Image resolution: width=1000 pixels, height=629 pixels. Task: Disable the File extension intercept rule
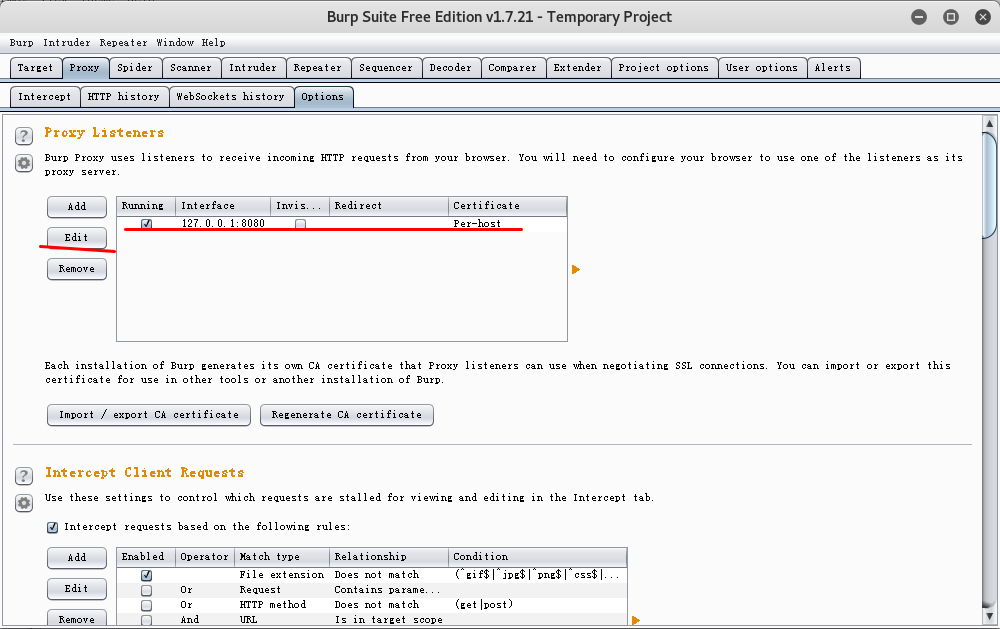[147, 575]
